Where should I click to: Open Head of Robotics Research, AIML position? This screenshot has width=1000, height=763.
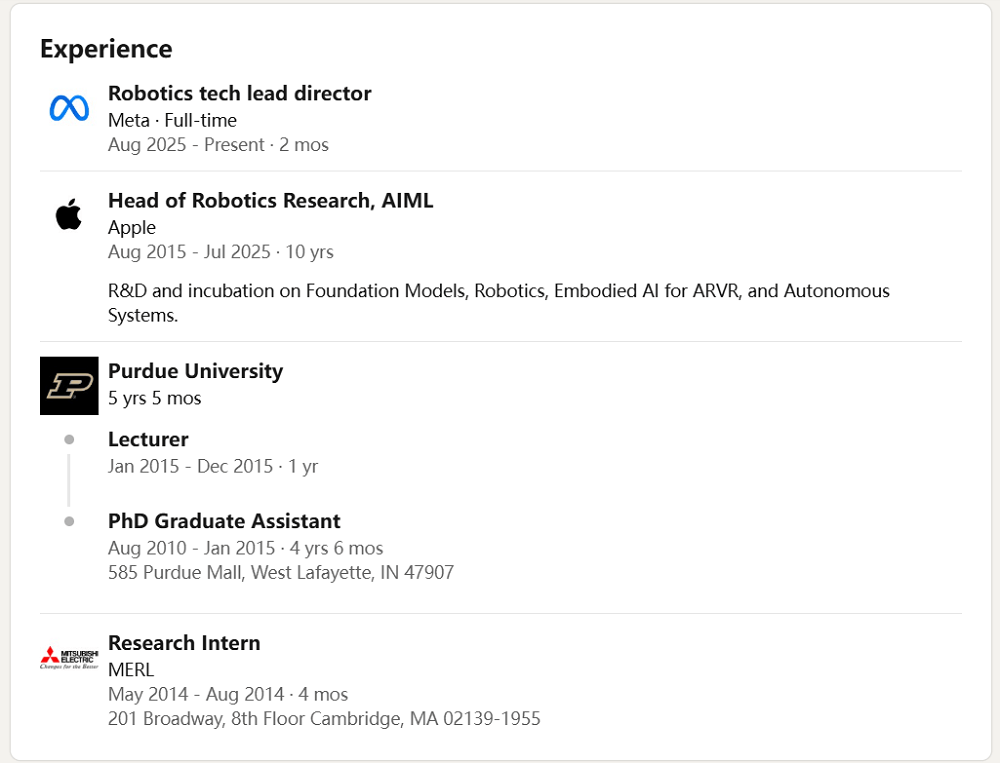click(x=270, y=200)
